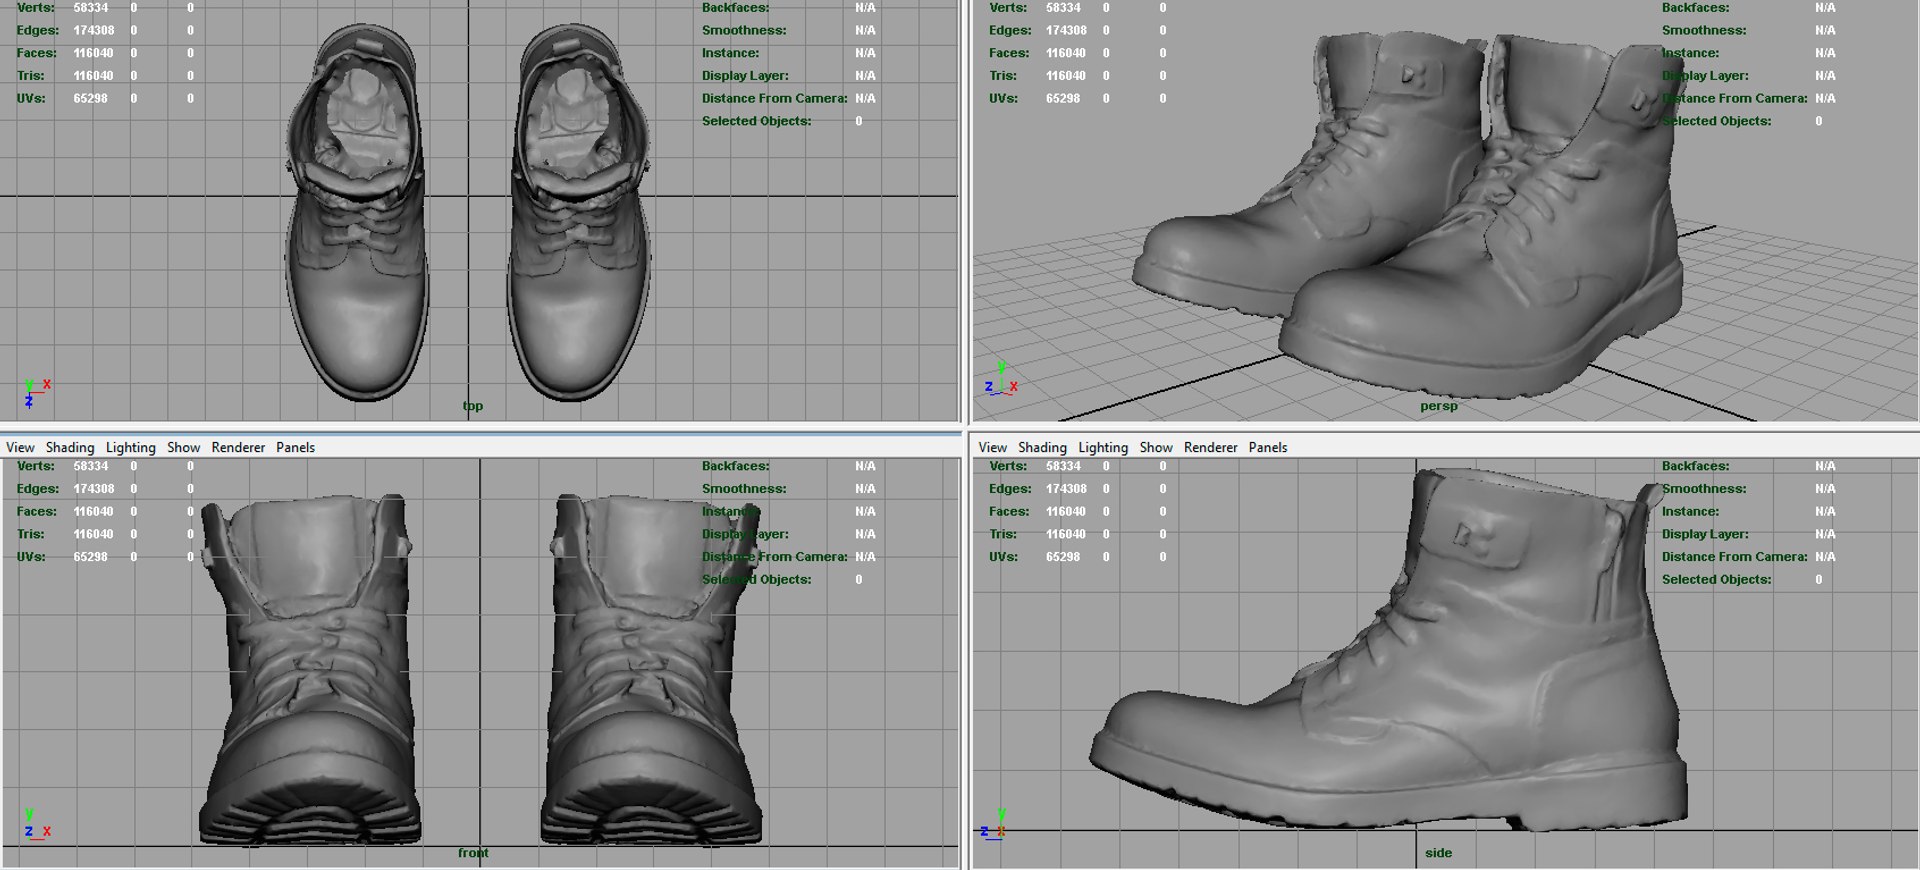Click the axis gizmo in the top viewport
1920x870 pixels.
coord(36,393)
